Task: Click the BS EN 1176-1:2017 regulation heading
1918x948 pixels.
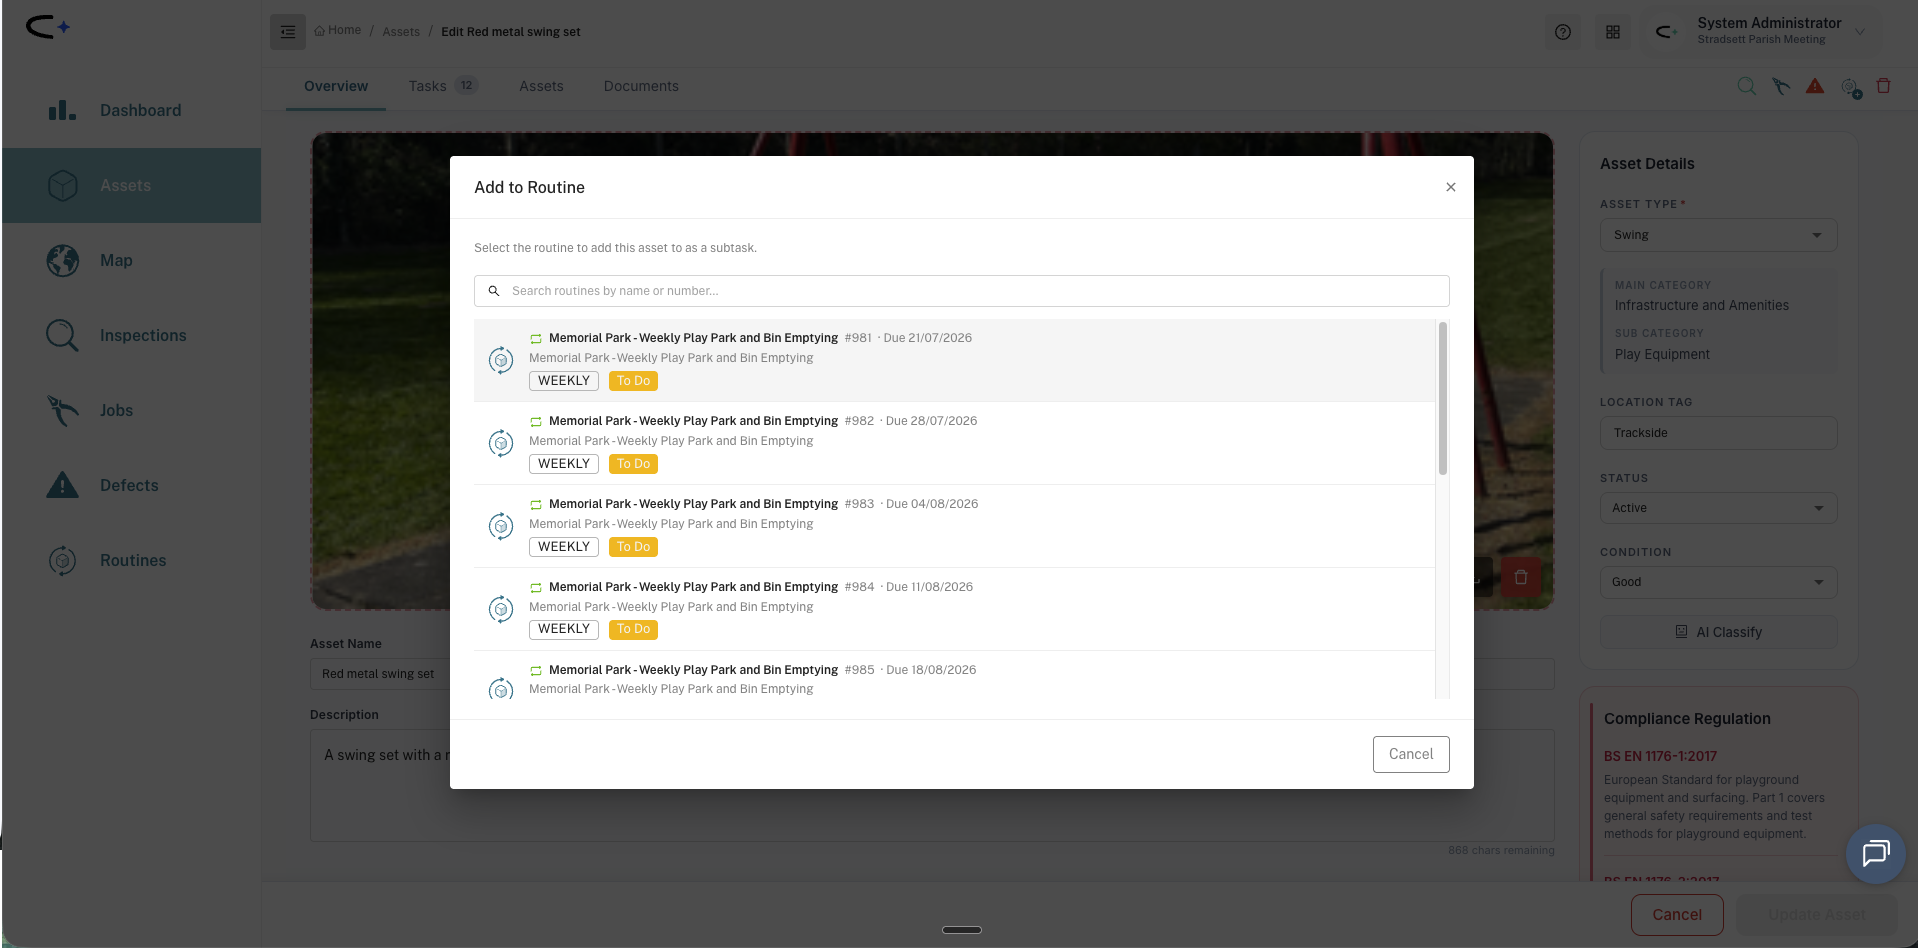Action: [x=1660, y=756]
